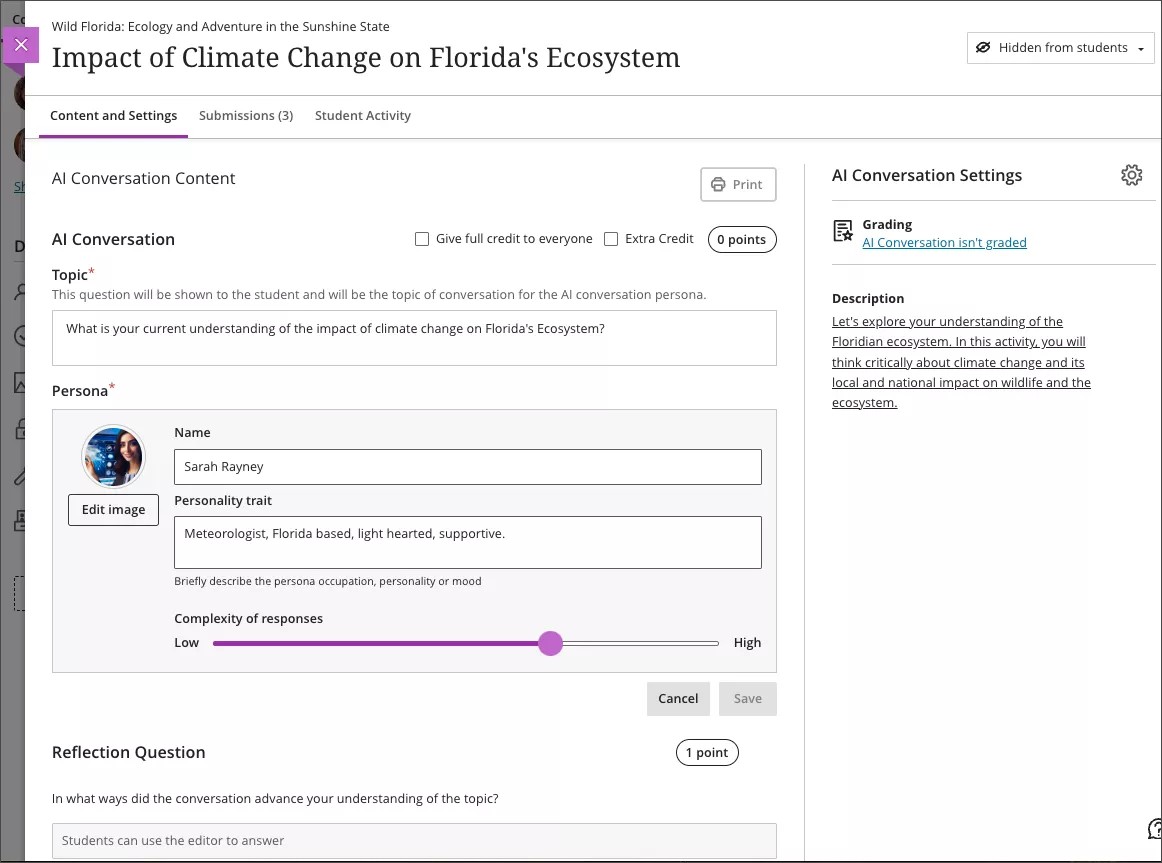The height and width of the screenshot is (863, 1162).
Task: Click Complexity of responses slider handle
Action: pyautogui.click(x=550, y=643)
